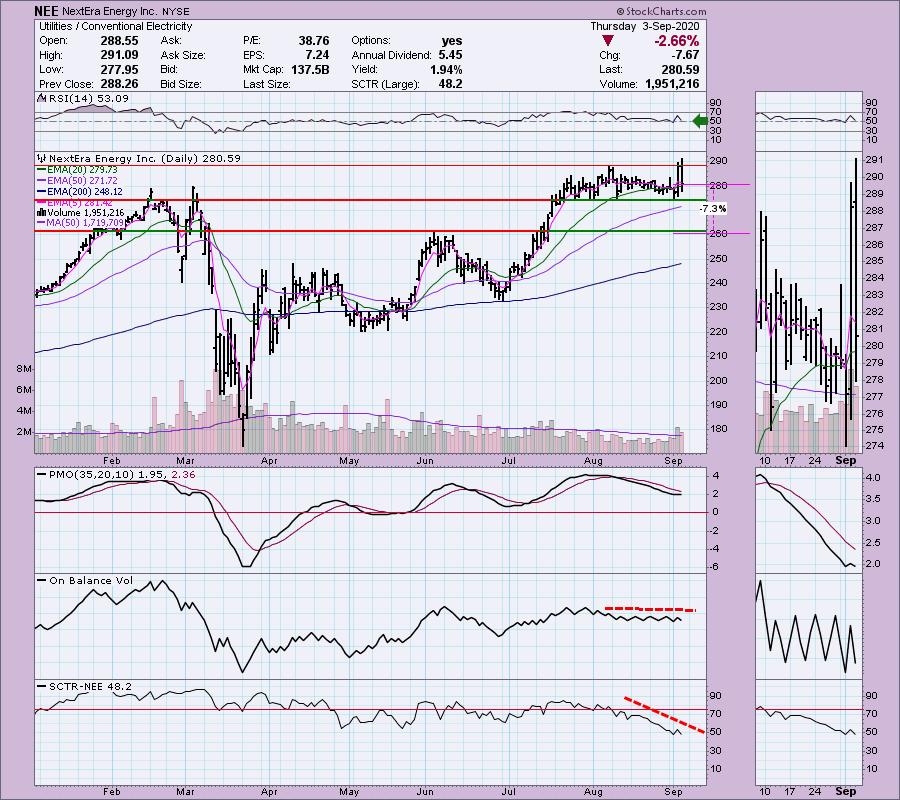Click the Mkt Cap value 137.5B

(x=310, y=69)
